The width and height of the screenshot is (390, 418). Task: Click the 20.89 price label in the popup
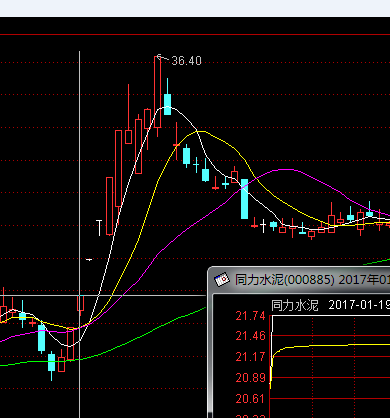pos(250,378)
